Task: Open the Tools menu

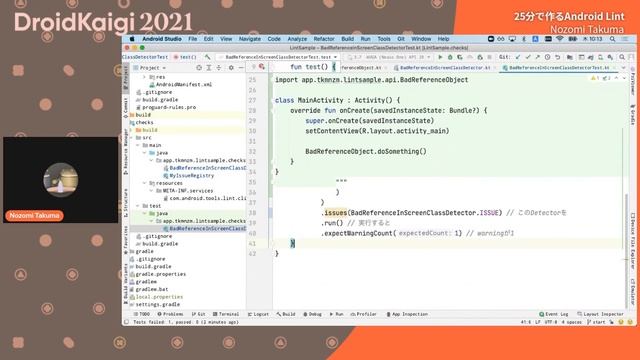Action: pos(384,39)
